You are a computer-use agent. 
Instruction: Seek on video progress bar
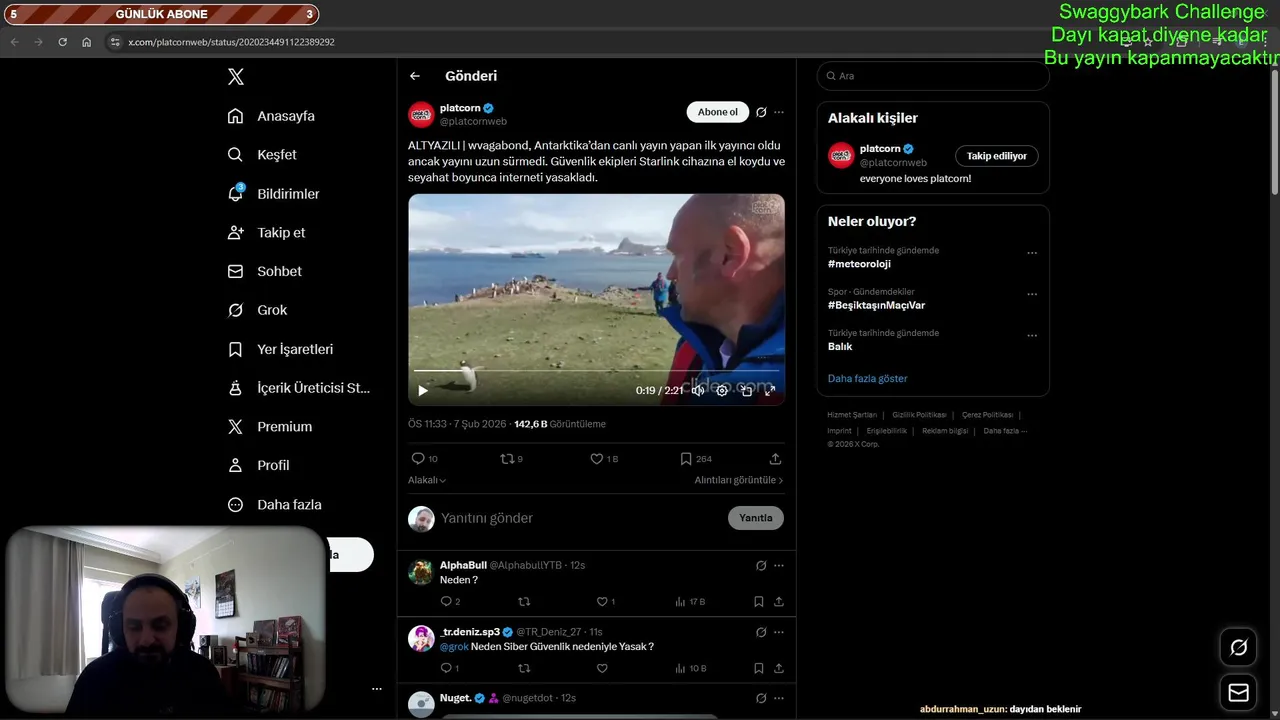(596, 371)
